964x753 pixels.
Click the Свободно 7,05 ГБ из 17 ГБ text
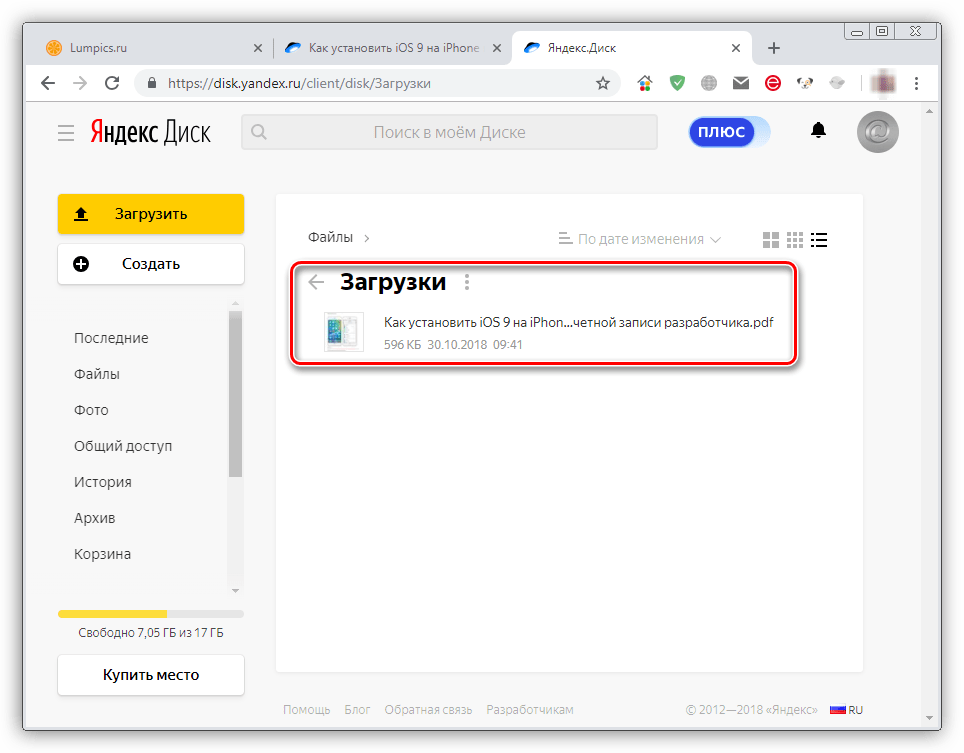tap(151, 633)
